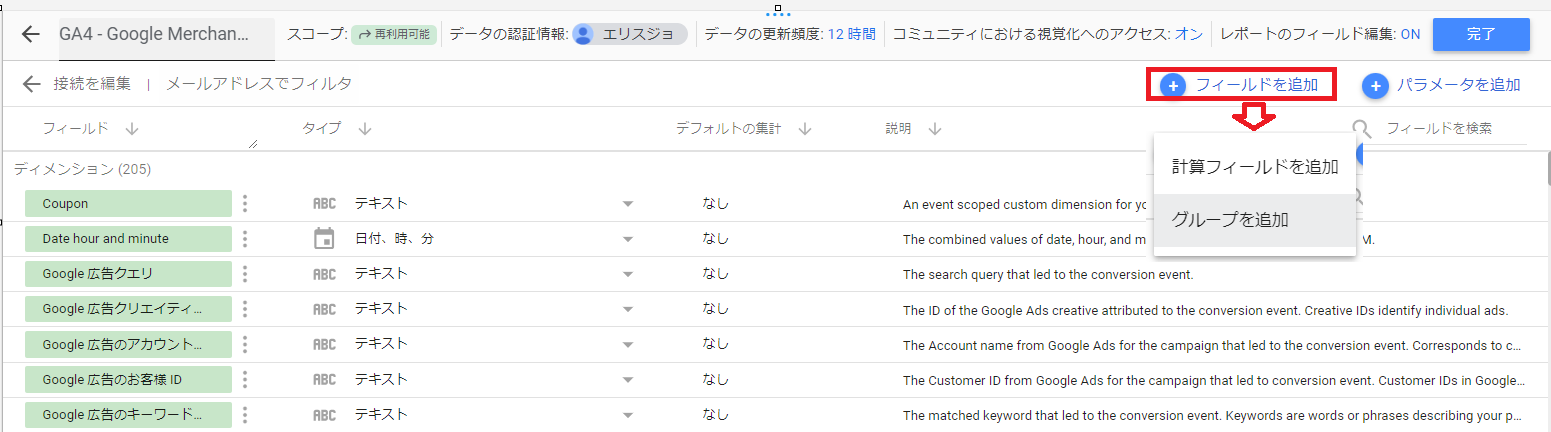Open three-dot menu for Date hour and minute
Viewport: 1551px width, 432px height.
coord(245,239)
